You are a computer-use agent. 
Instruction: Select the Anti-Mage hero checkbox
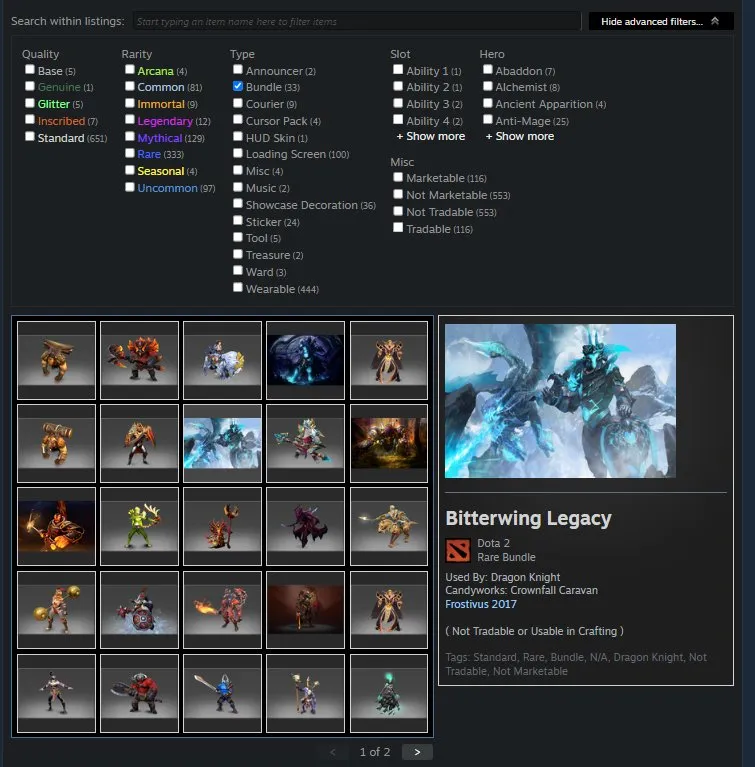point(488,119)
